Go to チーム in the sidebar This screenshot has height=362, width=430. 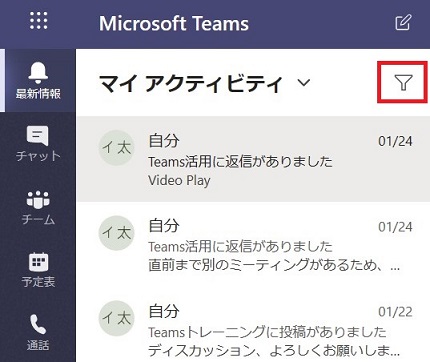pos(38,207)
